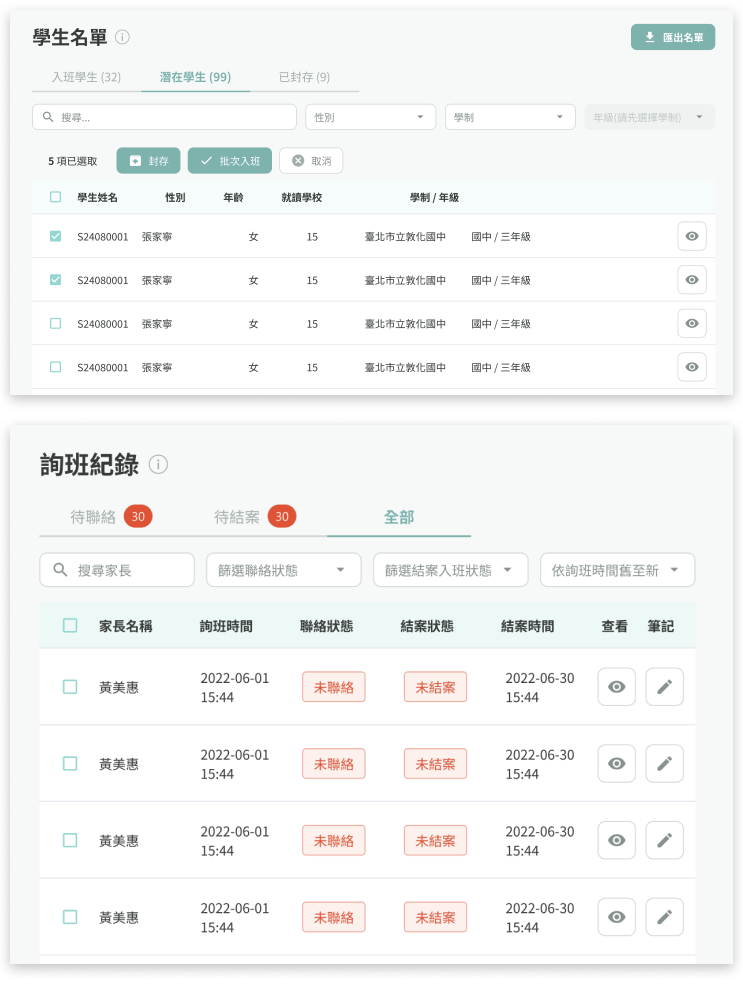Screen dimensions: 743x984
Task: Click the 聯絡狀態 column header
Action: (327, 626)
